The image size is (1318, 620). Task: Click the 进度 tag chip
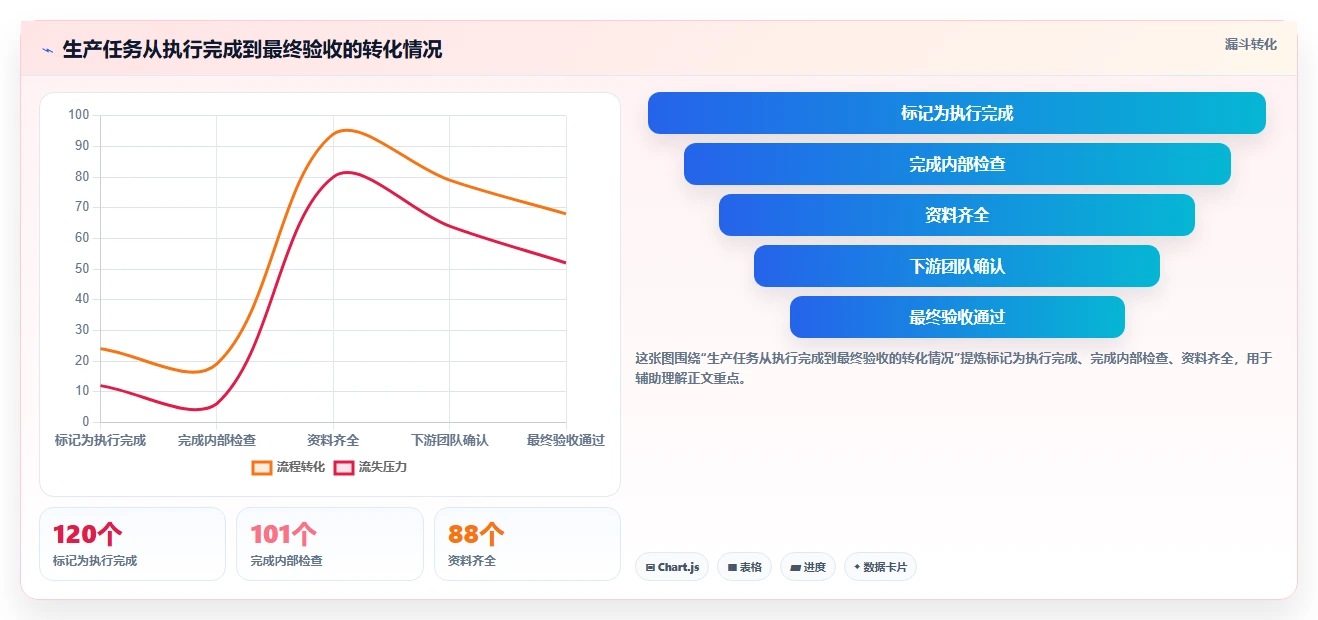(808, 567)
